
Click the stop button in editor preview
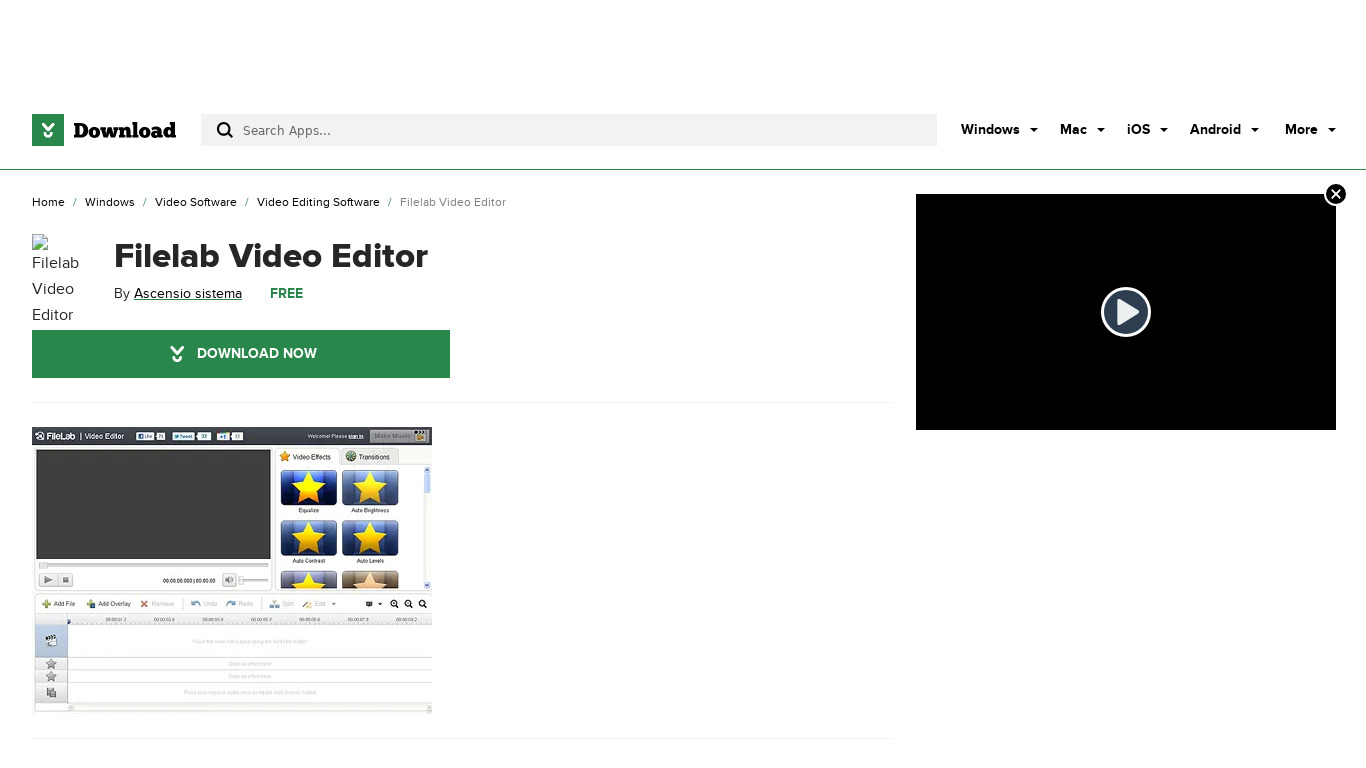click(x=66, y=580)
